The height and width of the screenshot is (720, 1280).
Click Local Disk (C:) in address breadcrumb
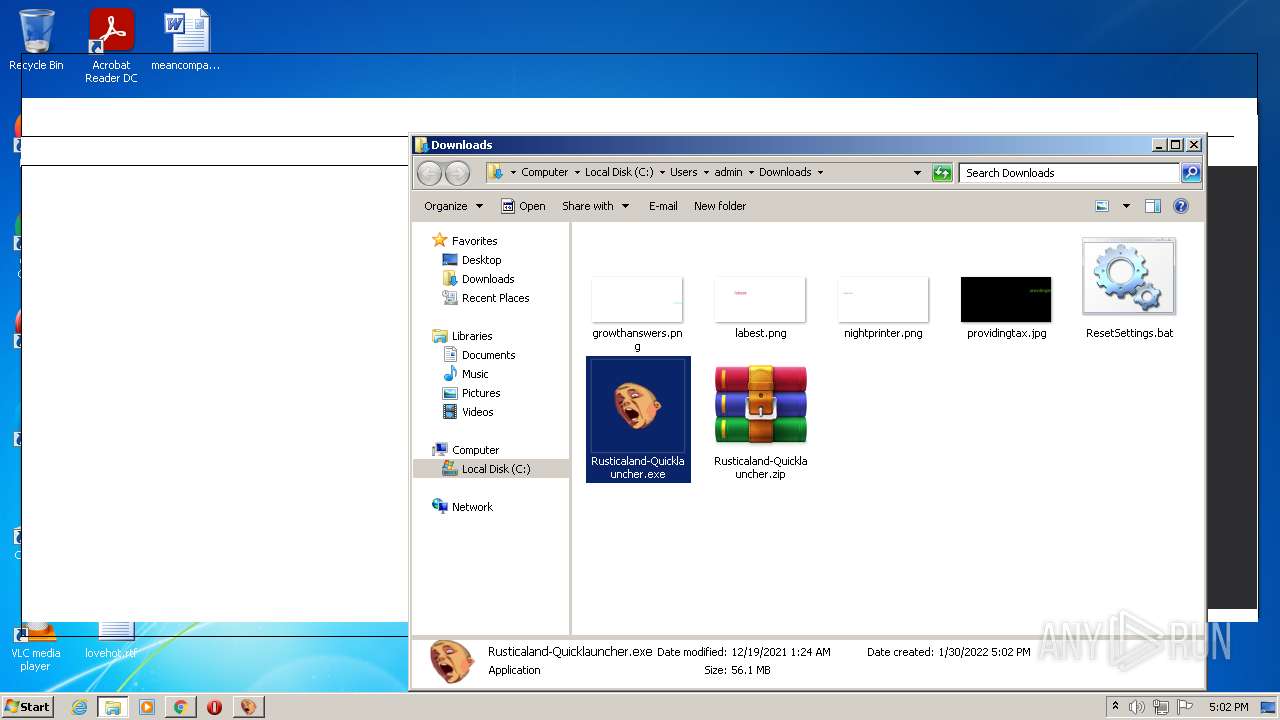(619, 172)
